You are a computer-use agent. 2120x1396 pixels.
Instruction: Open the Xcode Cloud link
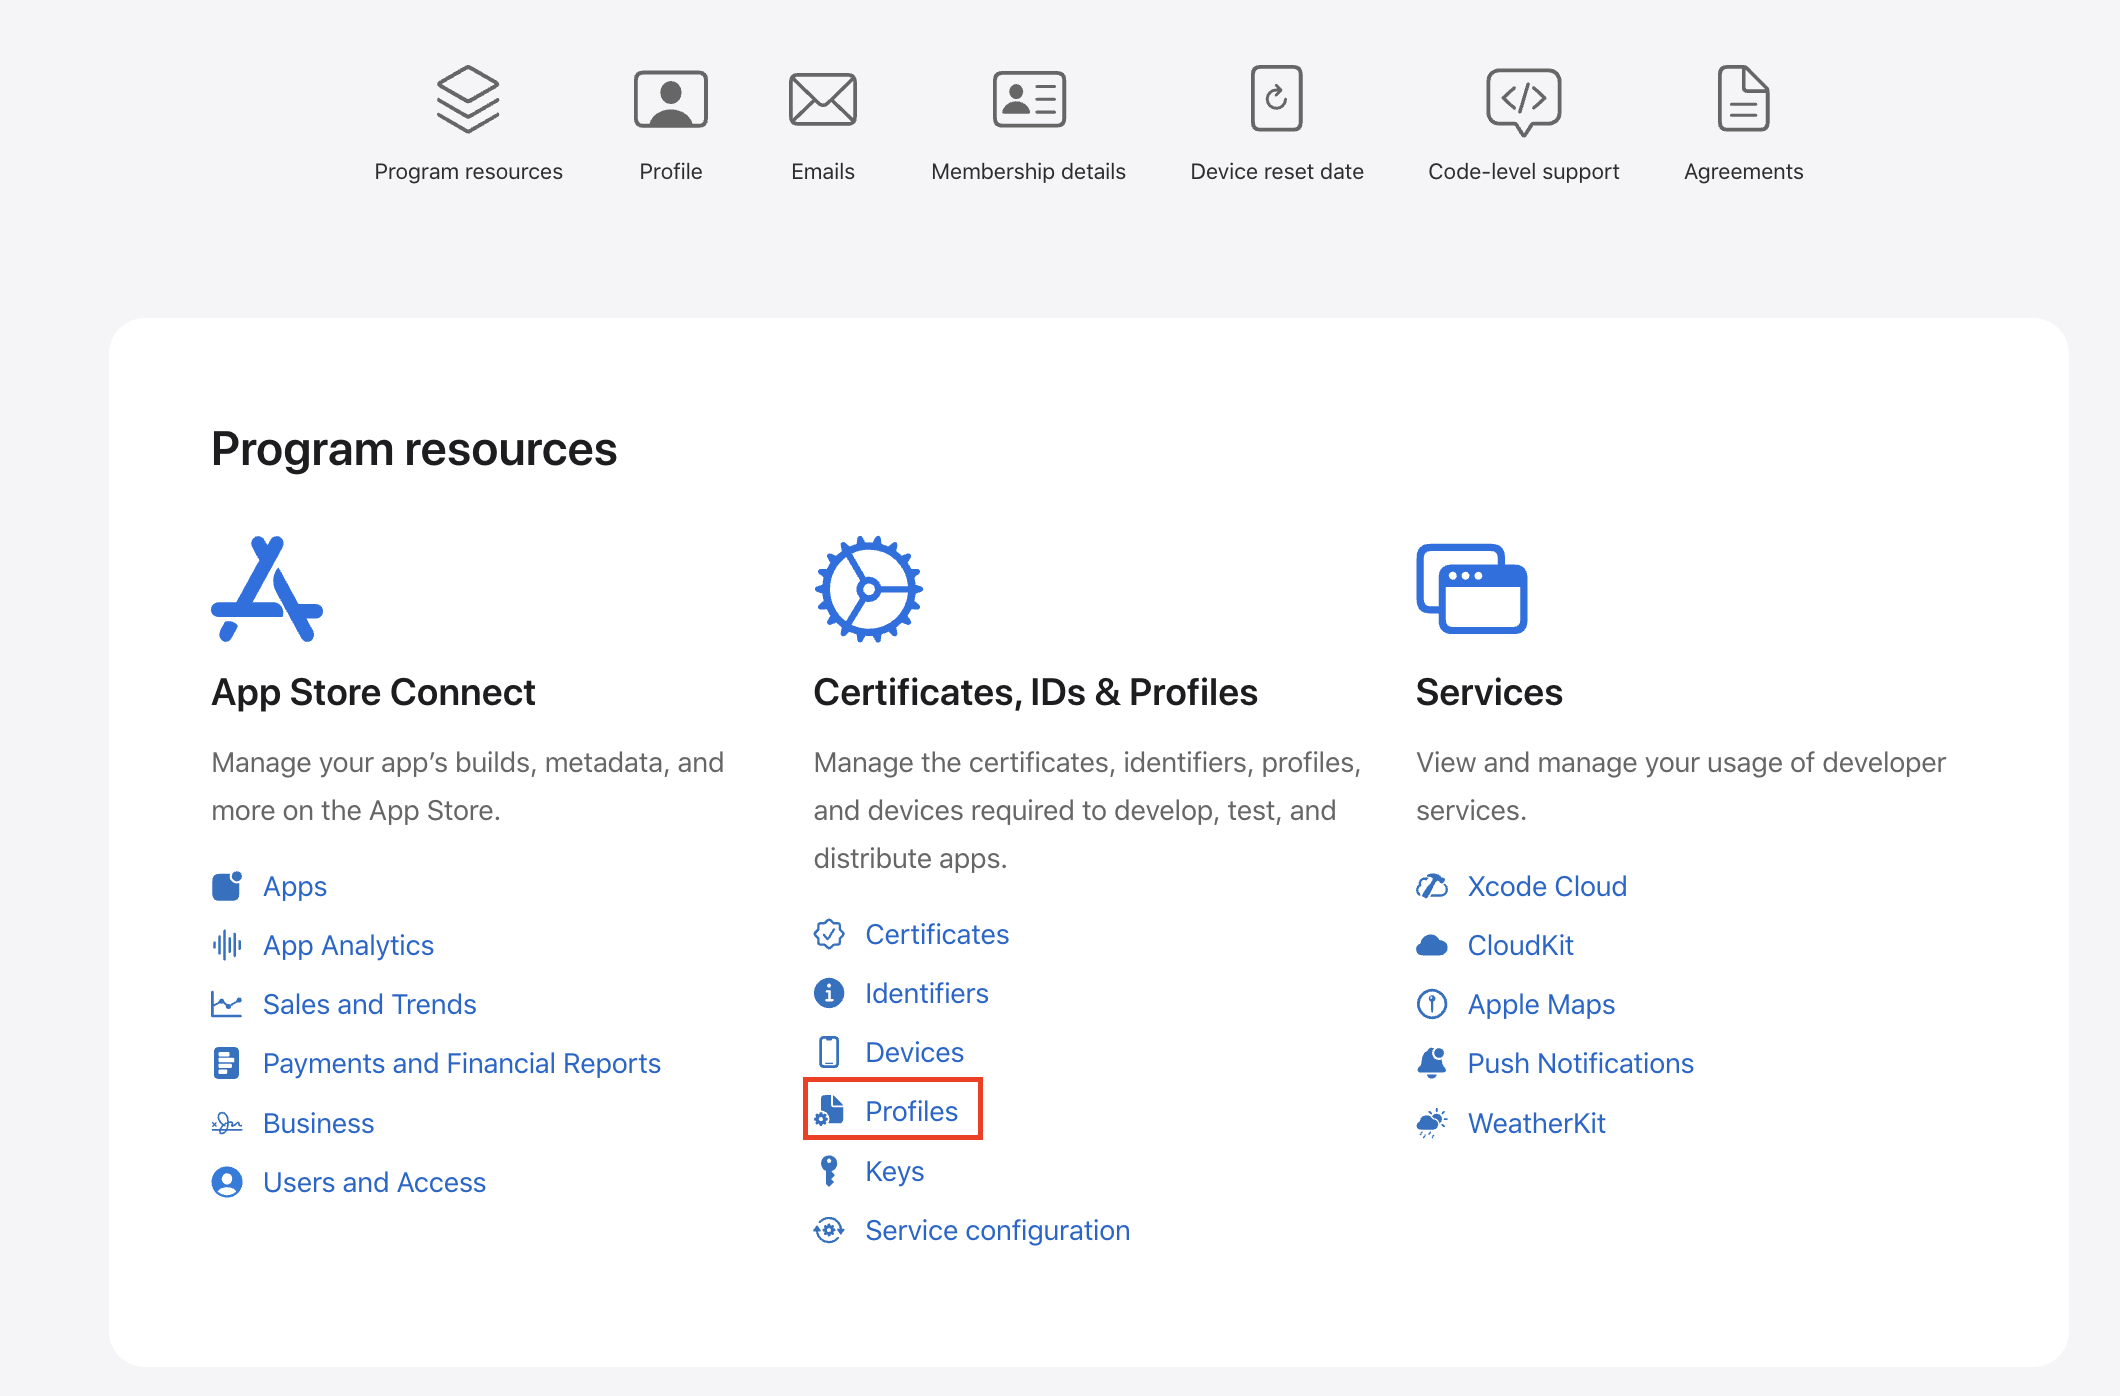(x=1546, y=886)
